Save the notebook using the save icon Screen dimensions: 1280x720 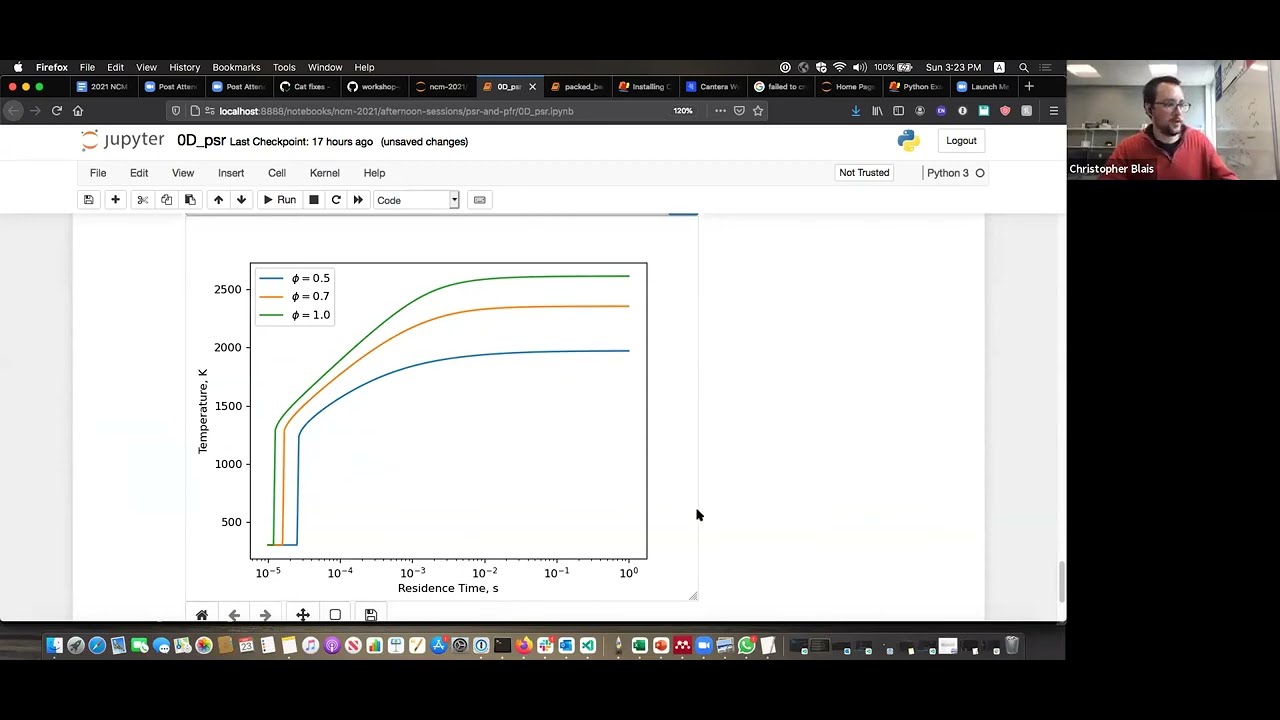tap(88, 200)
